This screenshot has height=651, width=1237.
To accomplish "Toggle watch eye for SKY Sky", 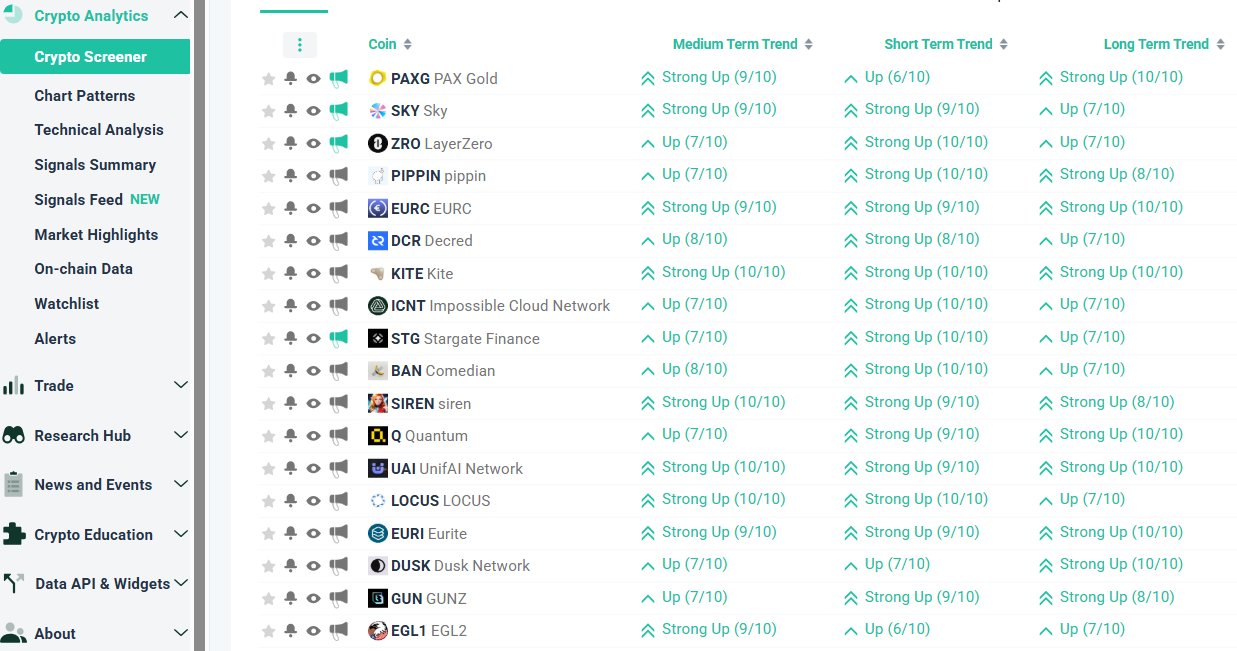I will point(313,111).
